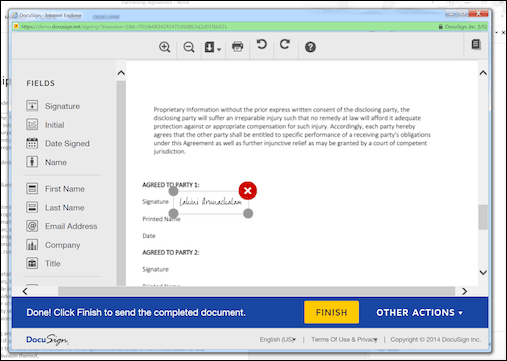The image size is (507, 361).
Task: Select the First Name field icon
Action: pos(32,189)
